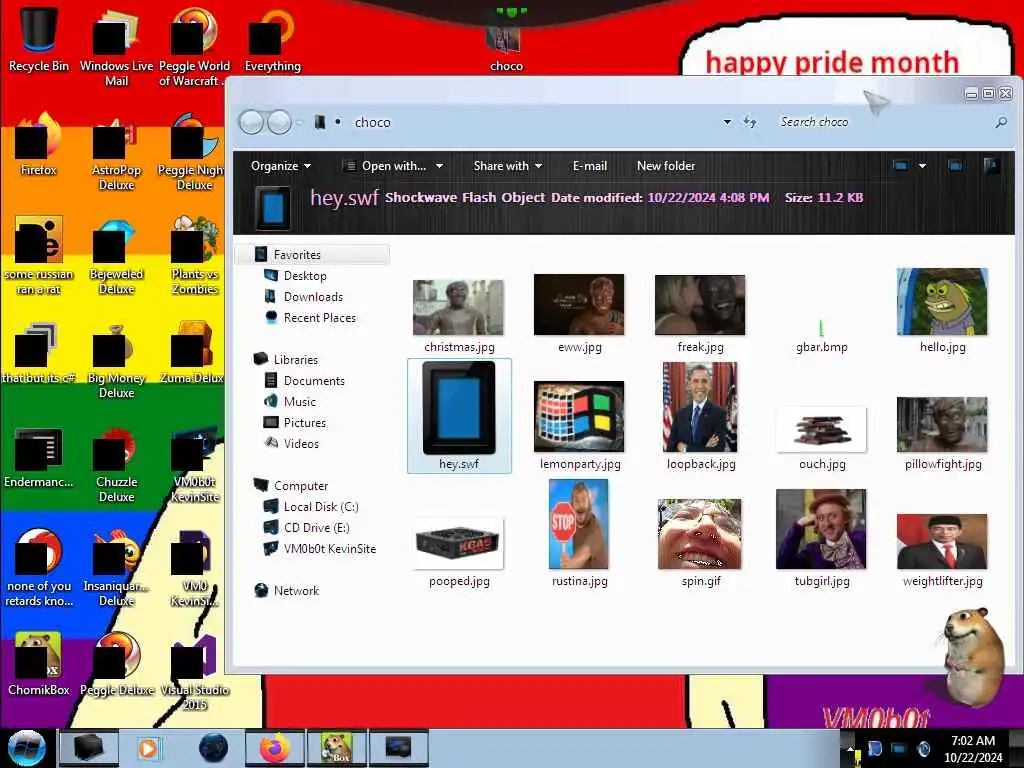Open Chuzzle Deluxe desktop shortcut

[116, 464]
